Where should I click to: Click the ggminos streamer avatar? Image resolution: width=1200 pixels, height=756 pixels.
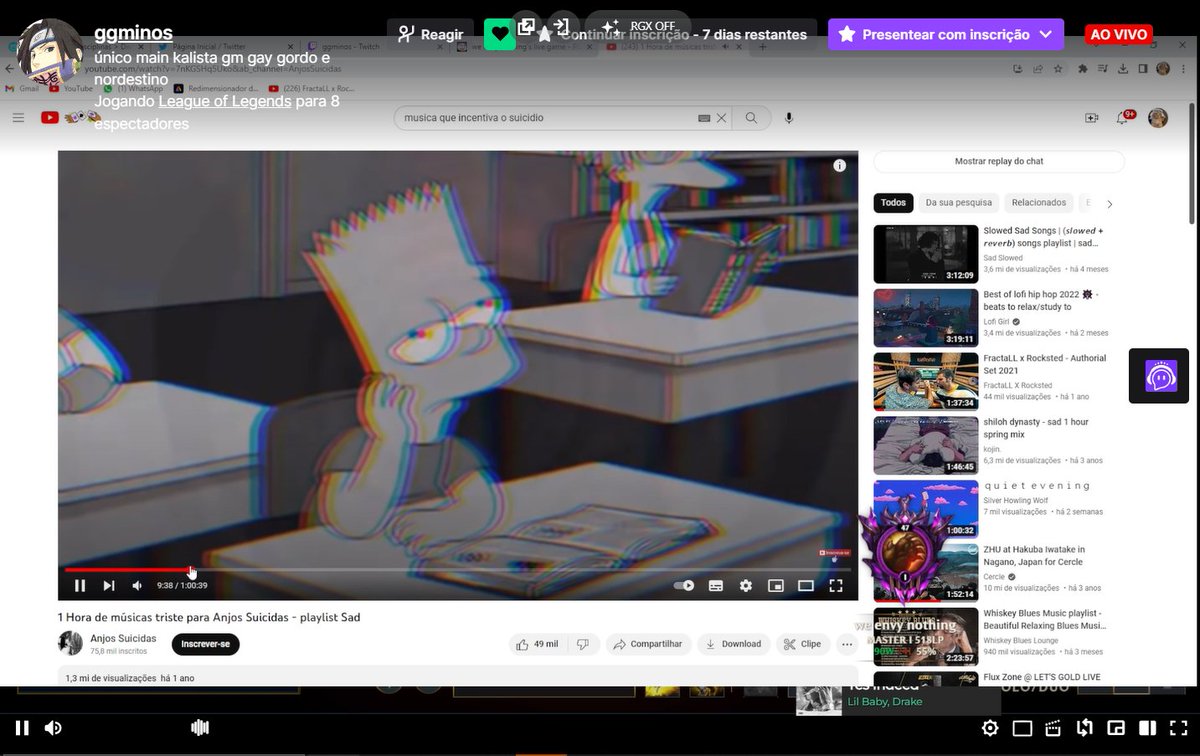pos(50,51)
